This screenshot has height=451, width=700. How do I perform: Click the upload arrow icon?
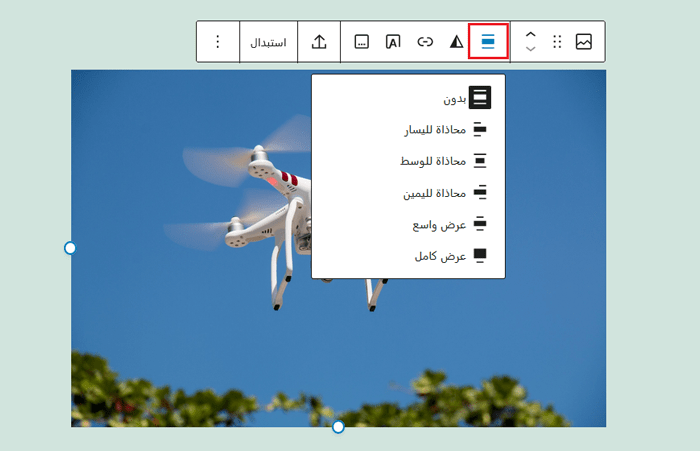coord(319,42)
